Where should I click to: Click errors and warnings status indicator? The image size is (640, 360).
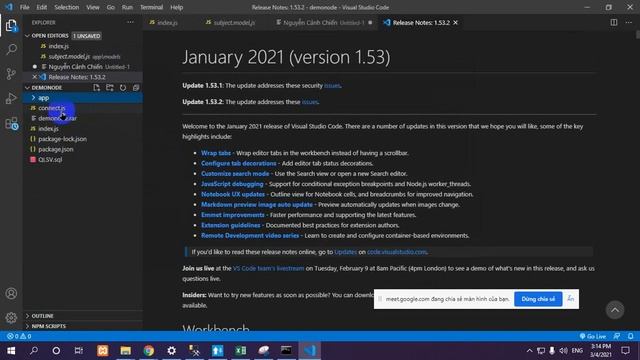[19, 336]
